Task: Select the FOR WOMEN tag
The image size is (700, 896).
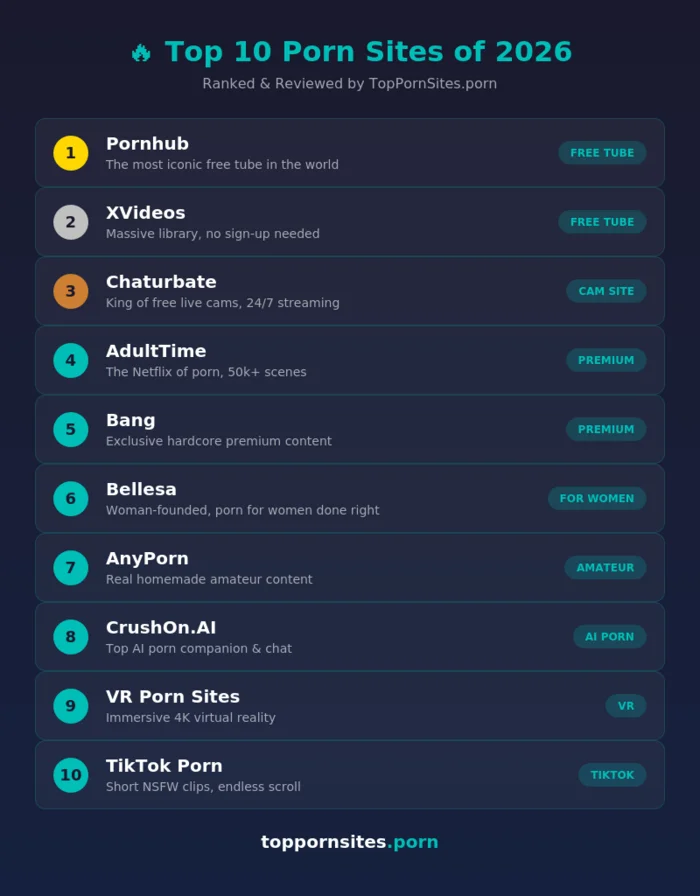Action: click(x=597, y=498)
